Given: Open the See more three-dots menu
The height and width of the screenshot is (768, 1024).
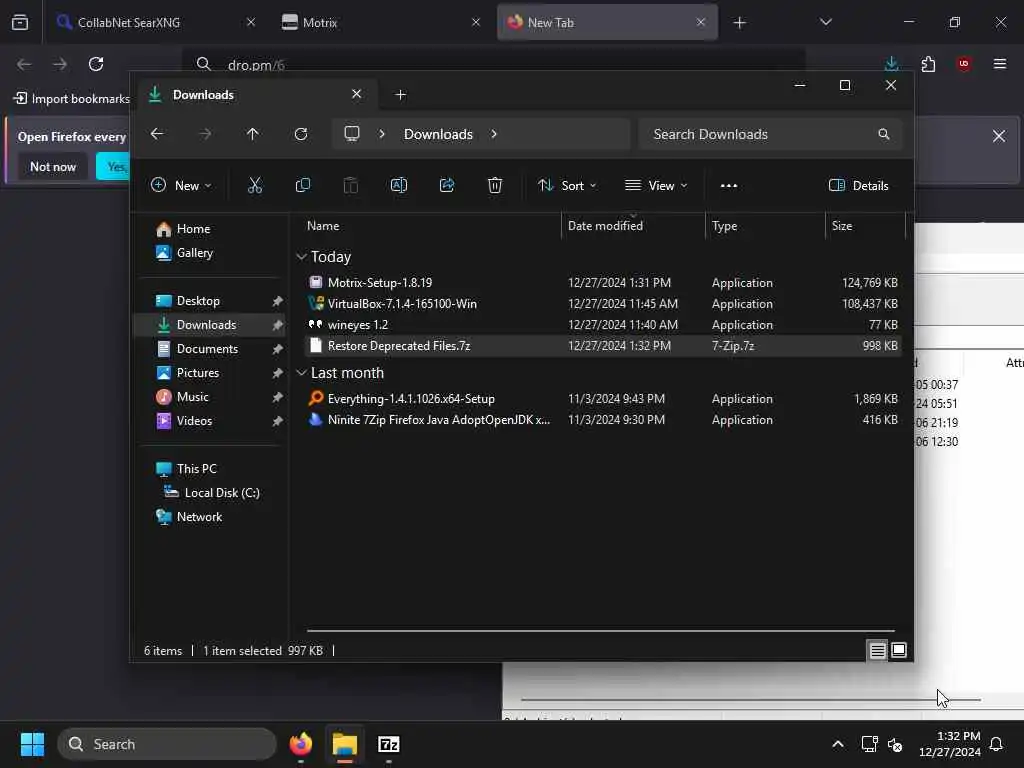Looking at the screenshot, I should [x=729, y=185].
